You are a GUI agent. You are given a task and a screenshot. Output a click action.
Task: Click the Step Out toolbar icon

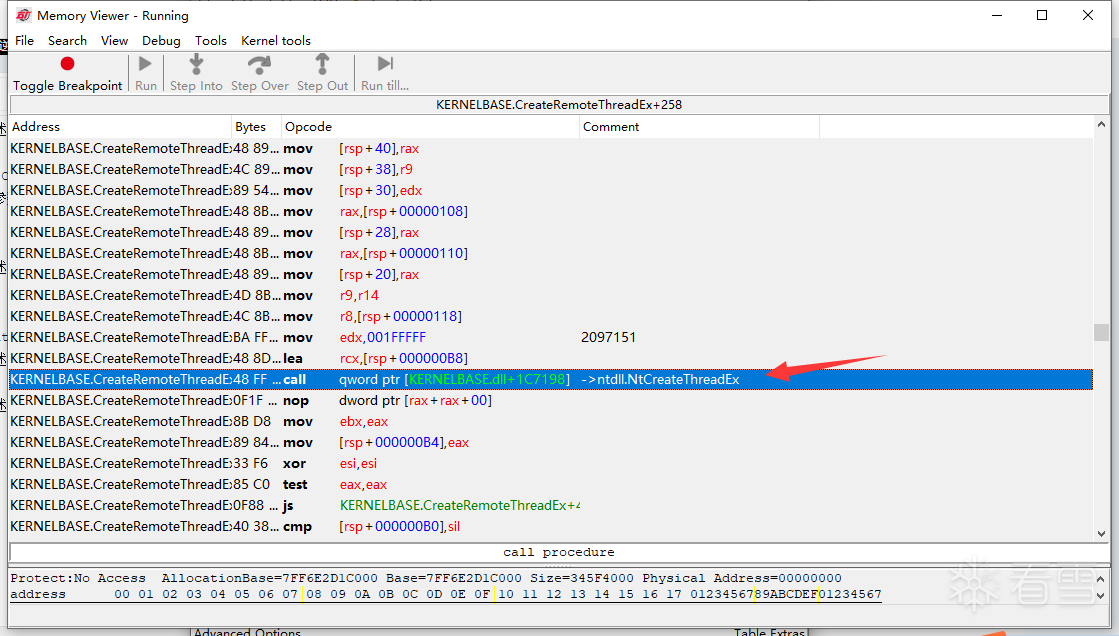323,64
